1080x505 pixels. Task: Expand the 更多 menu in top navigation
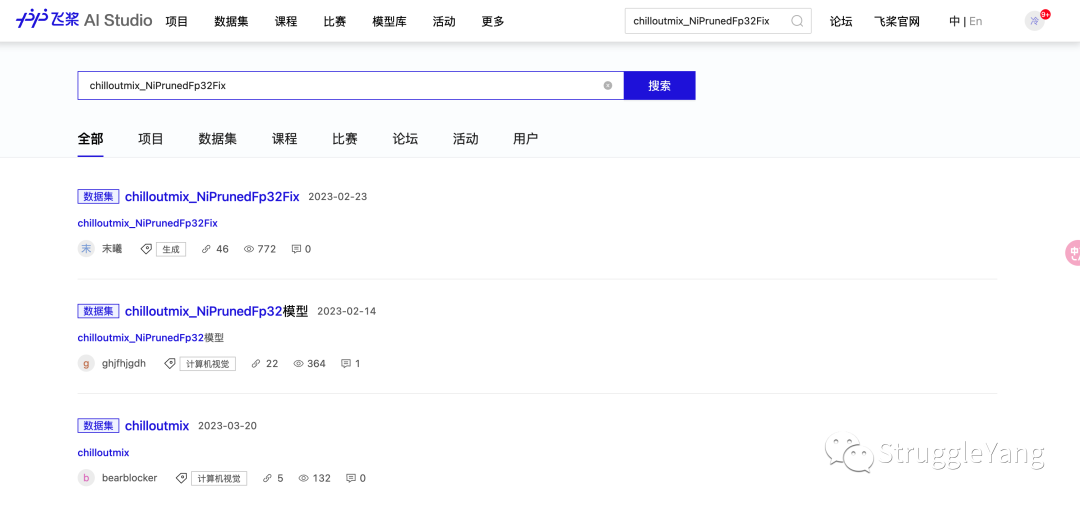(x=493, y=21)
